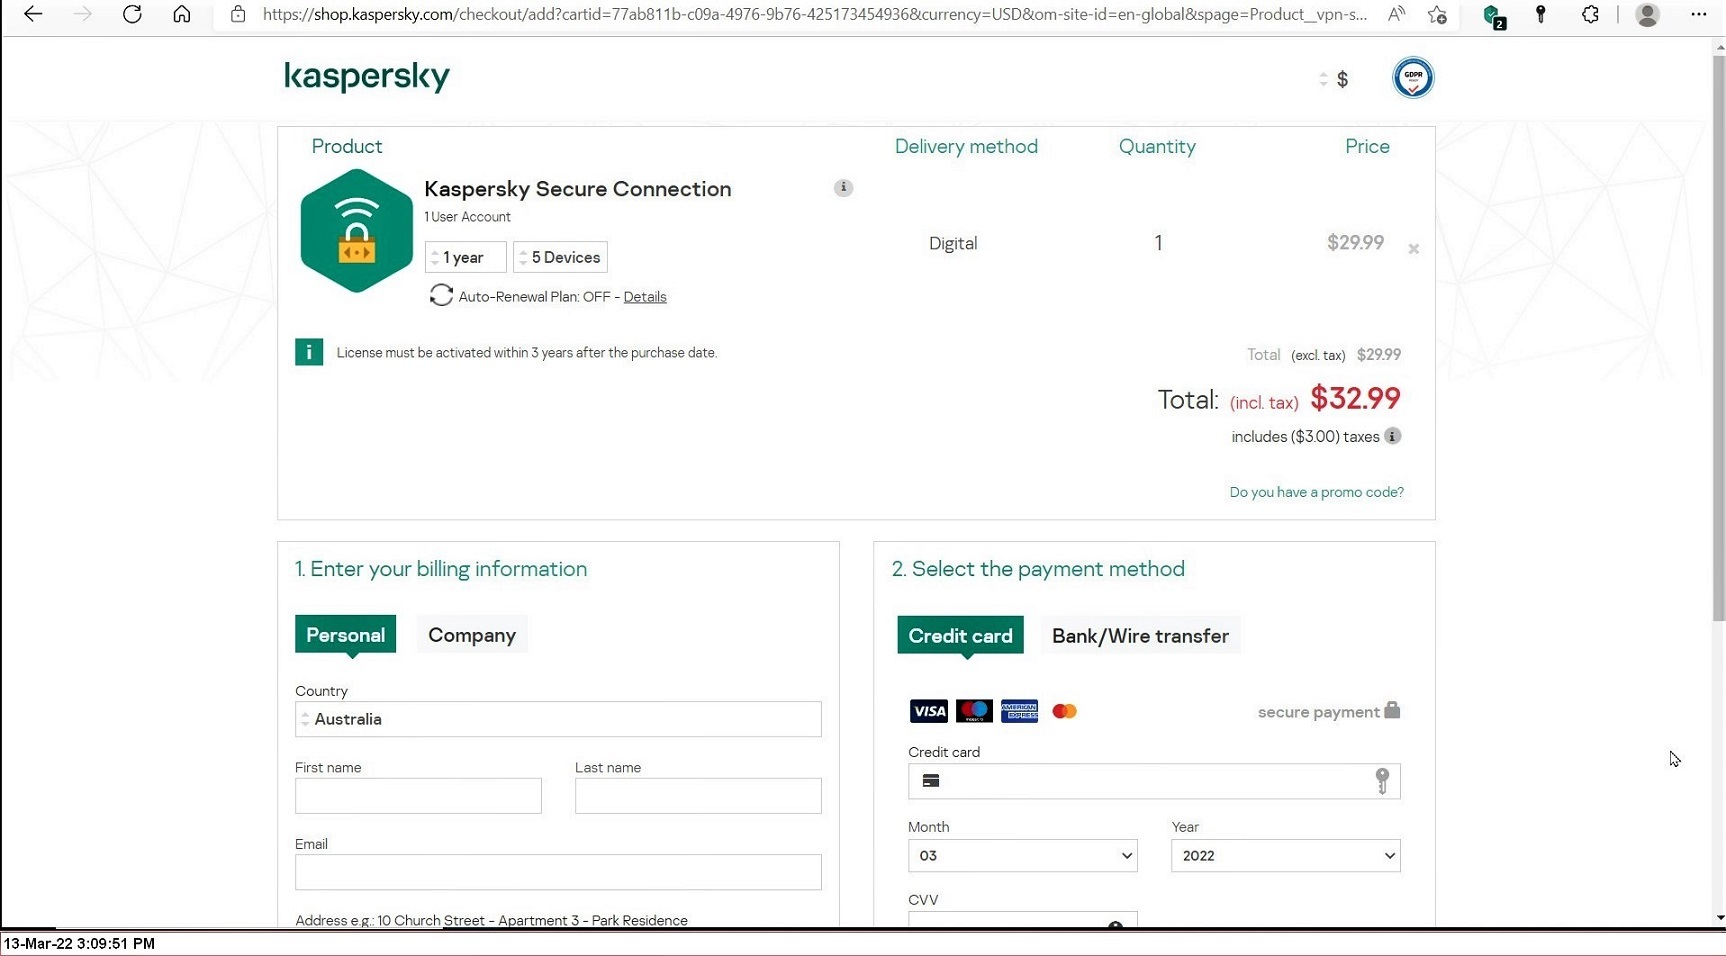The image size is (1726, 956).
Task: Click the American Express card logo
Action: click(x=1019, y=711)
